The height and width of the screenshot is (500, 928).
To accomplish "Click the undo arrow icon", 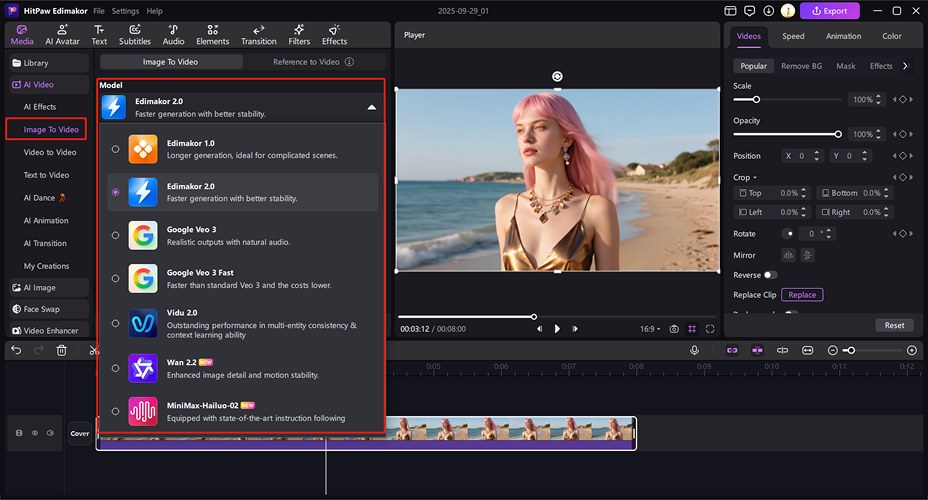I will point(16,350).
